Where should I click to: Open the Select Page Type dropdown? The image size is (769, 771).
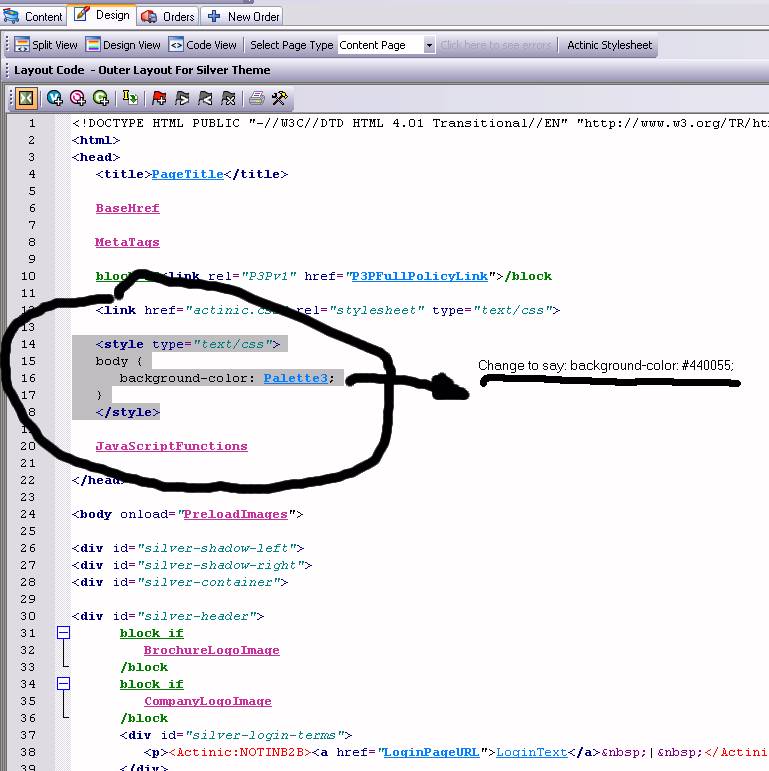pyautogui.click(x=429, y=45)
